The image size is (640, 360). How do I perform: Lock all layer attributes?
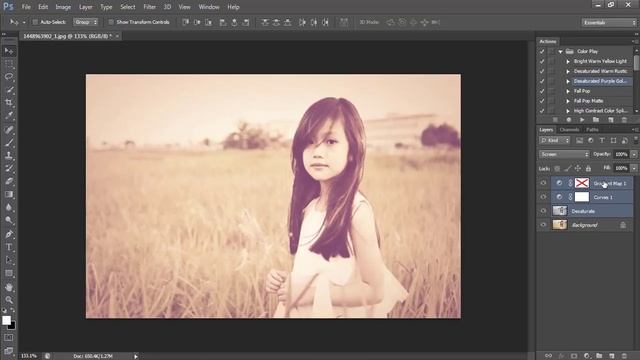pos(588,168)
